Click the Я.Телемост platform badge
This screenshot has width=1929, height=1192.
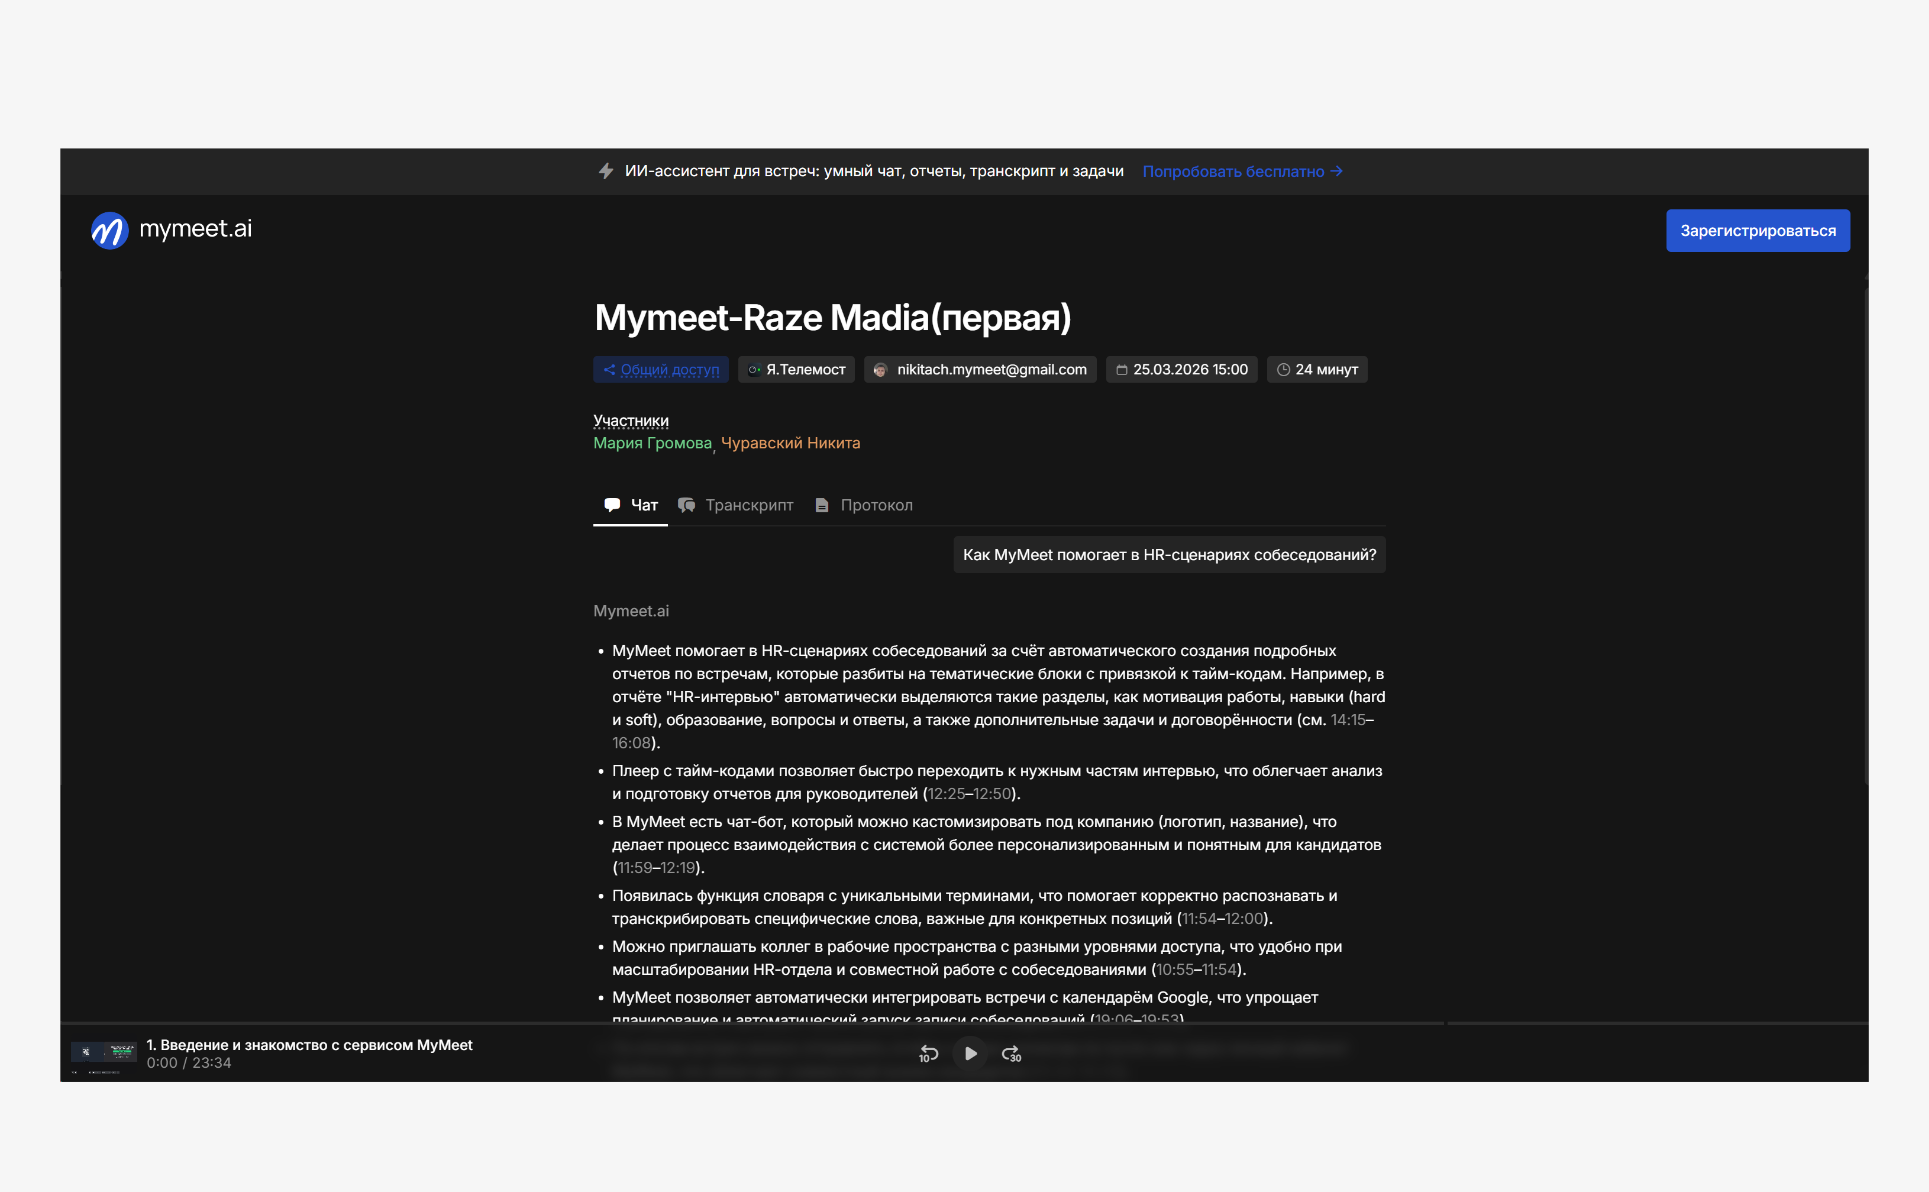[x=797, y=370]
